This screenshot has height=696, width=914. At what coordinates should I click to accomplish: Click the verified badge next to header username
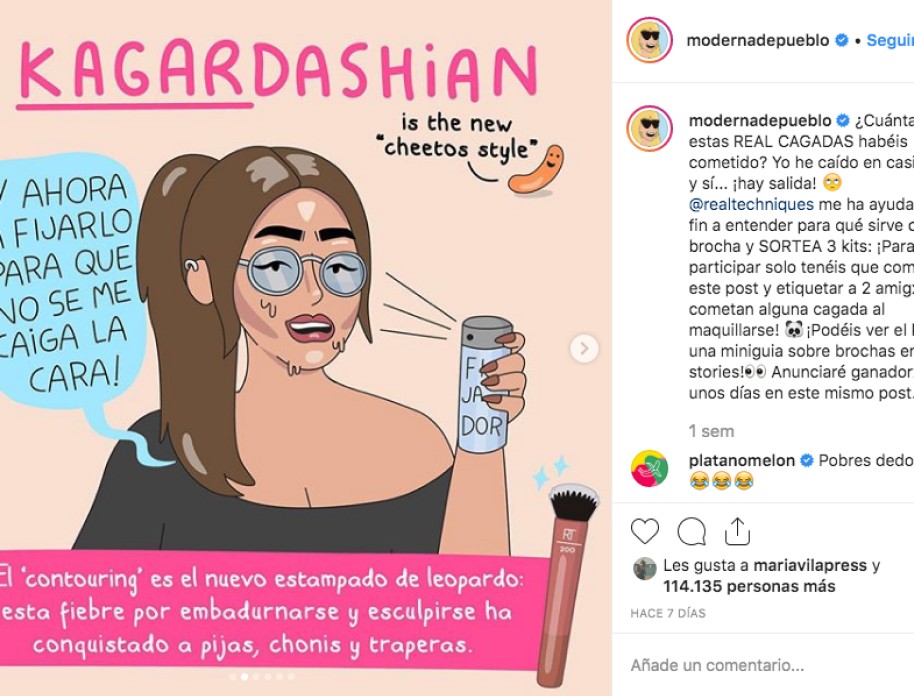click(x=842, y=40)
